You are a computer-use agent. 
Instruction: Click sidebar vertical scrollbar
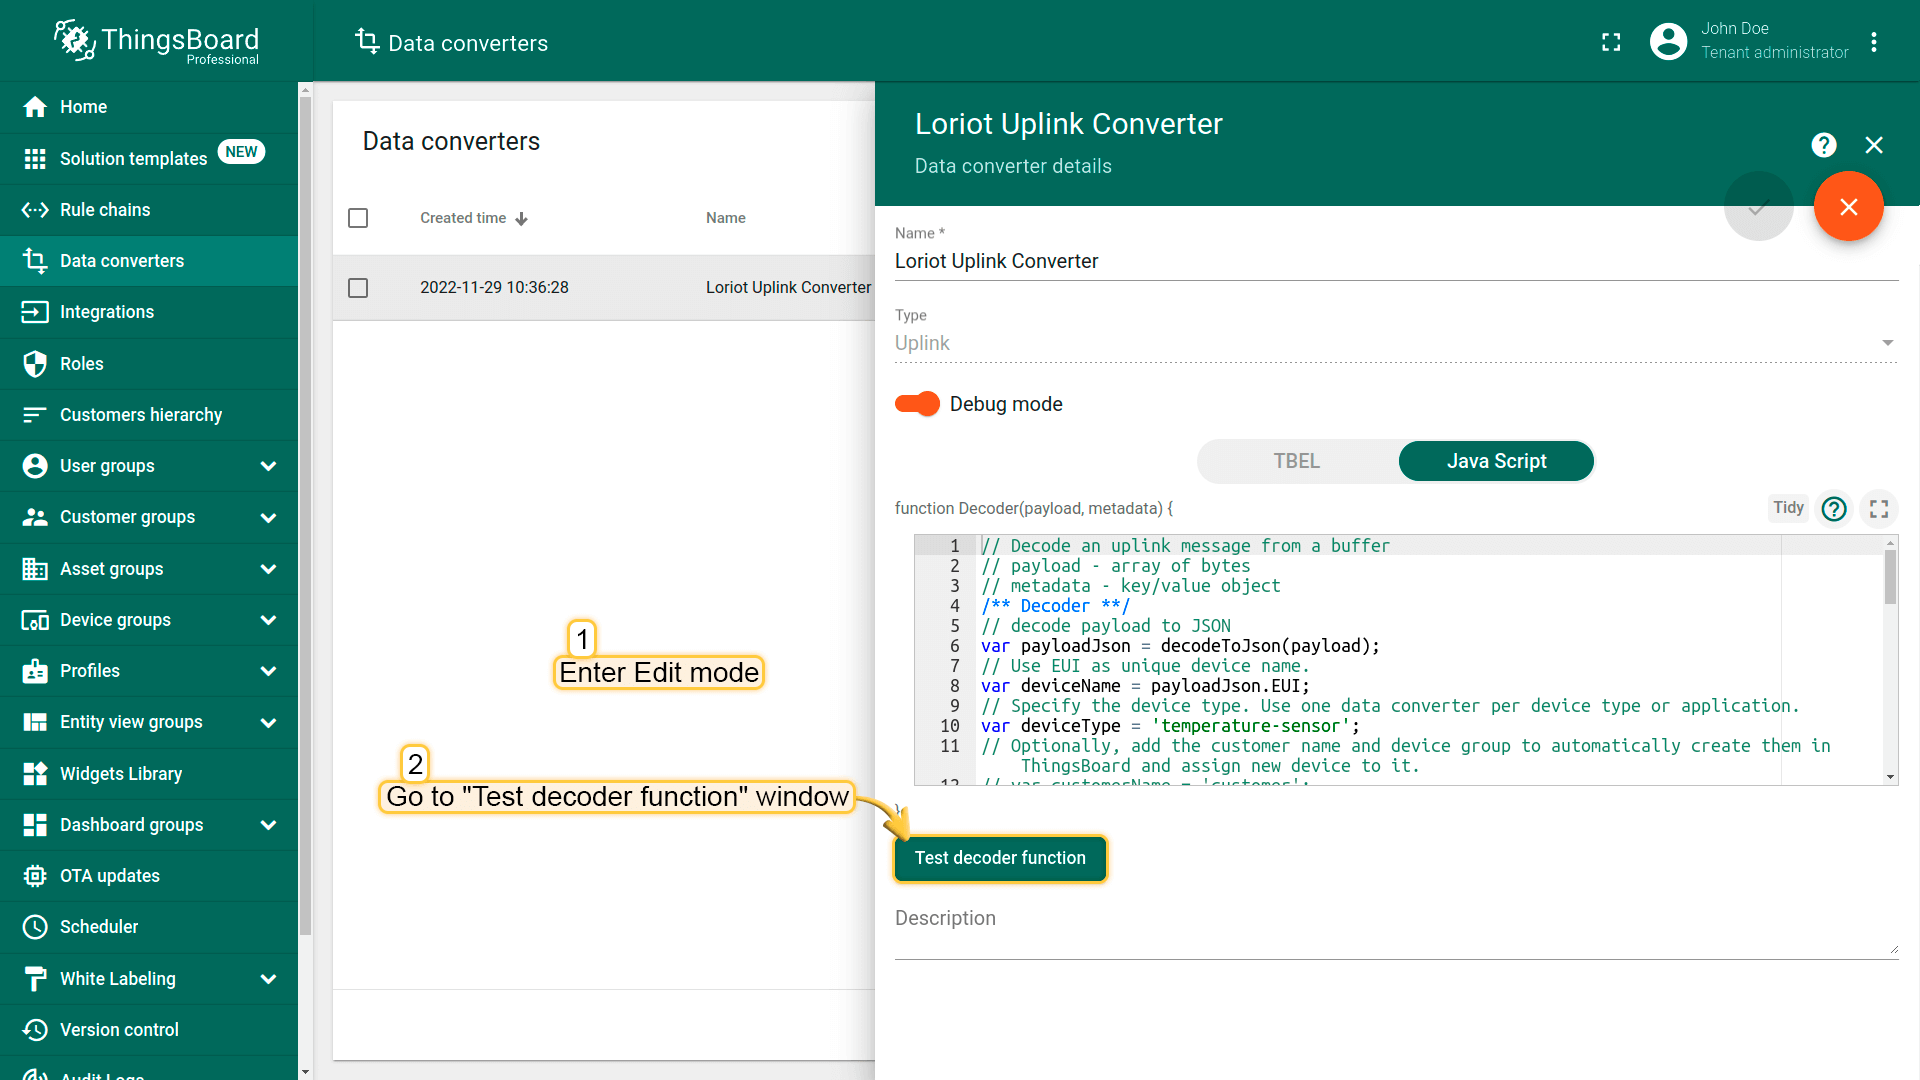(305, 515)
